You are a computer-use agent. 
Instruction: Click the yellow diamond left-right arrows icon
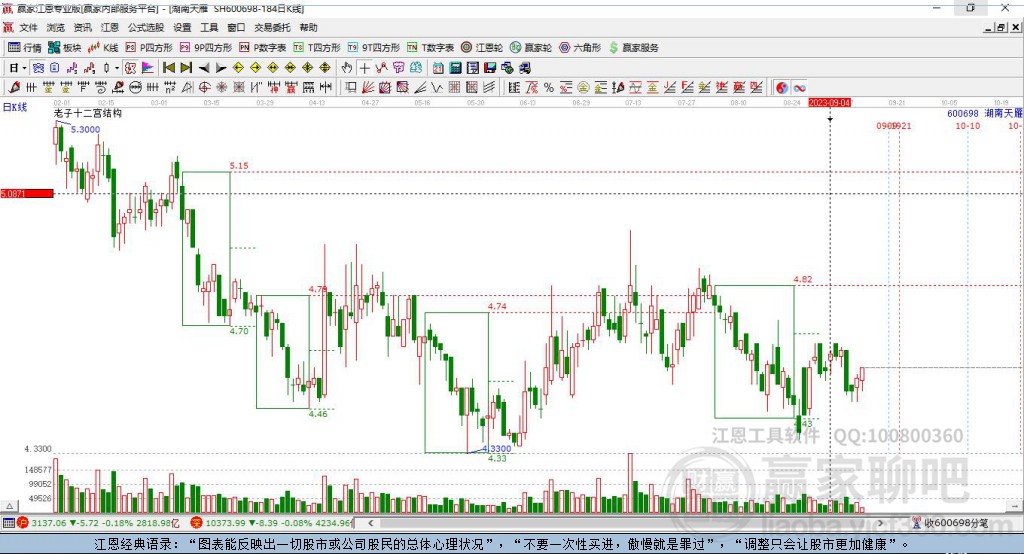click(273, 67)
